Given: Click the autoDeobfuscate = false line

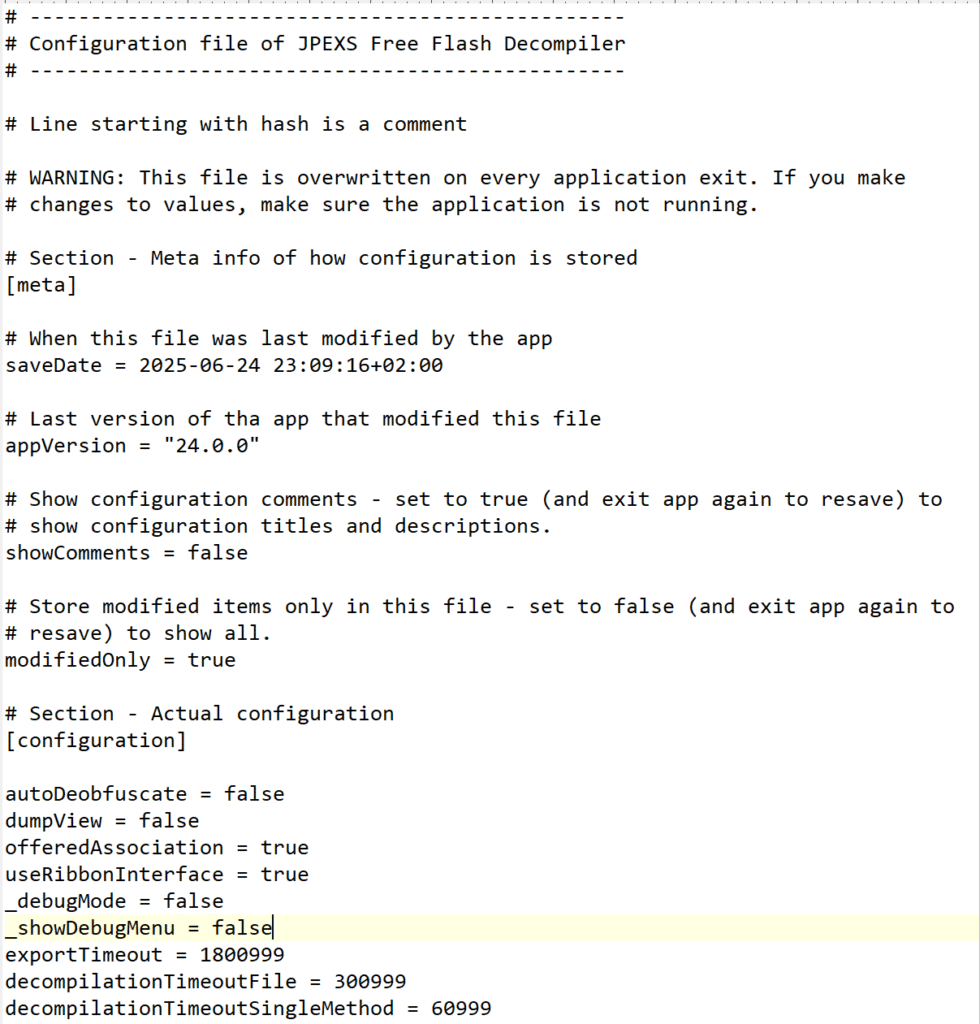Looking at the screenshot, I should pyautogui.click(x=145, y=793).
